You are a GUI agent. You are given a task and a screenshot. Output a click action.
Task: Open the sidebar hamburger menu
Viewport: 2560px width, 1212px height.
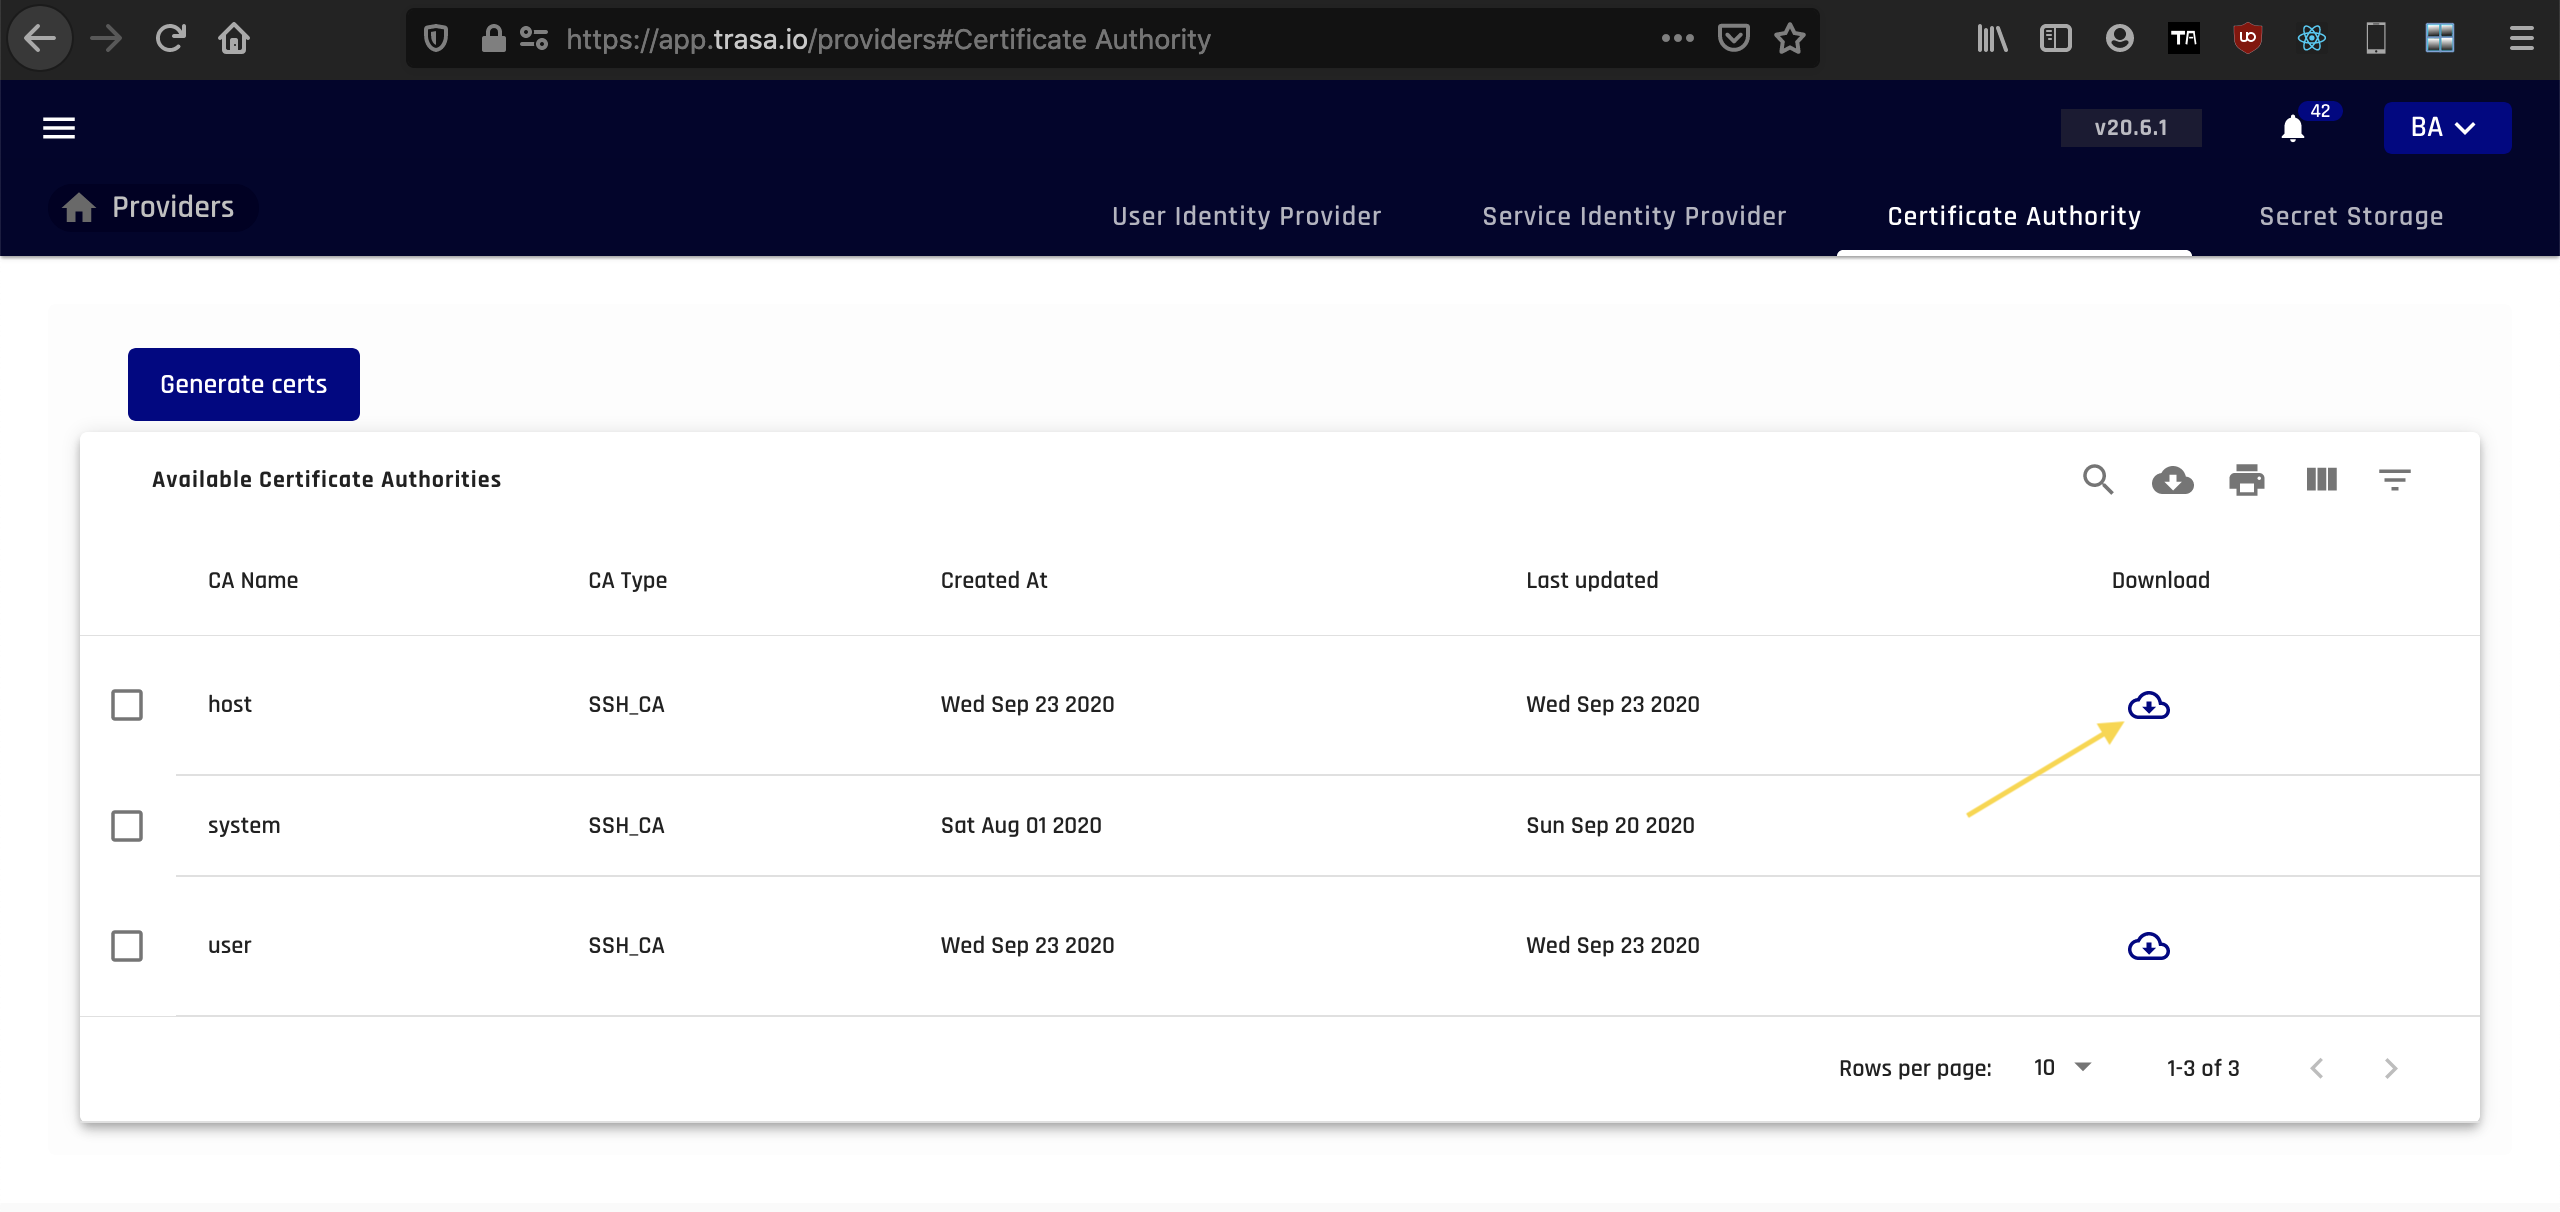57,128
